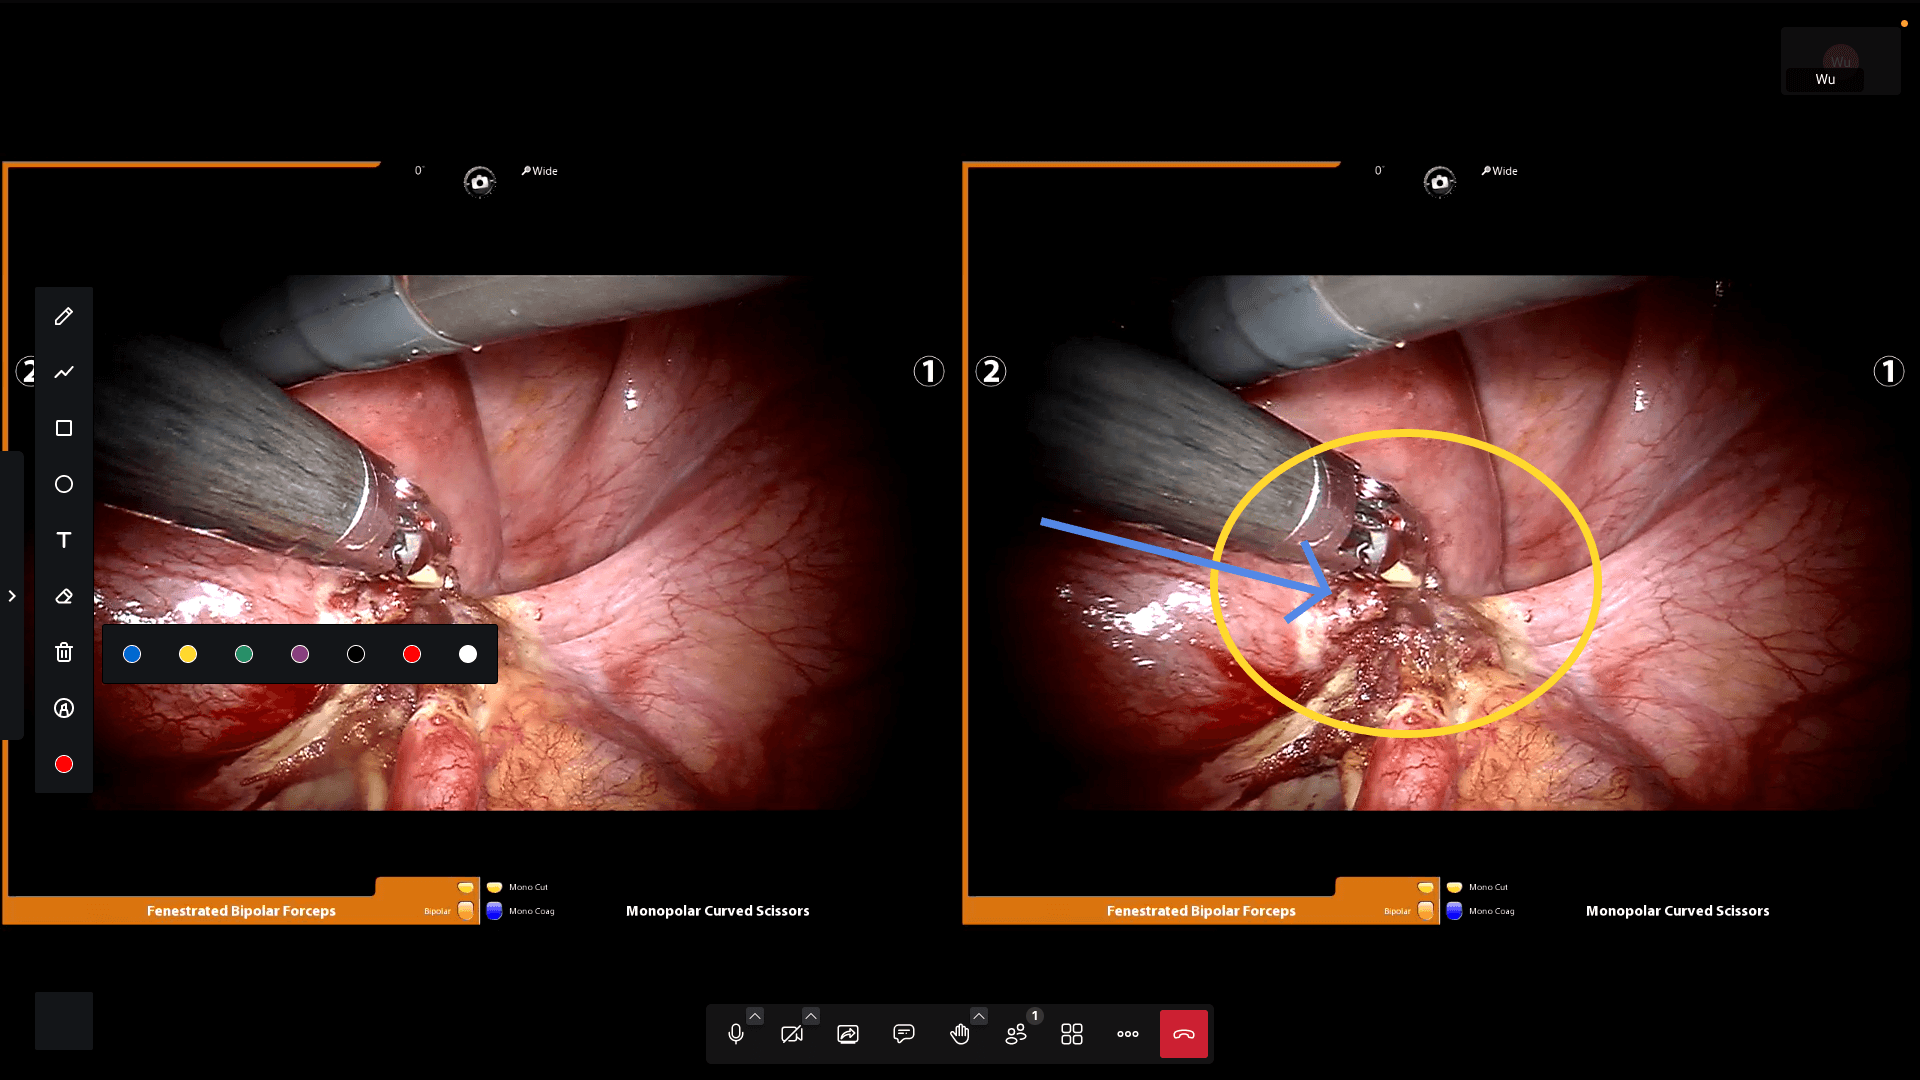Activate the eraser tool
Screen dimensions: 1920x1080
pos(64,596)
